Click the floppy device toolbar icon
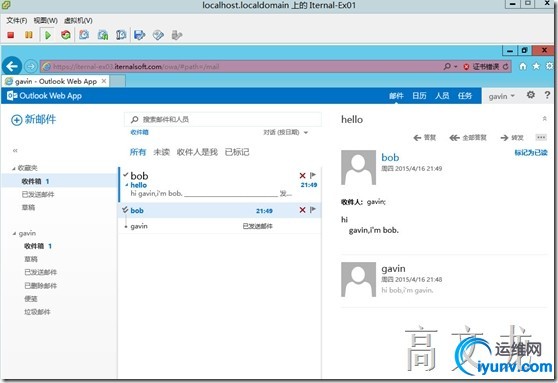The height and width of the screenshot is (383, 558). coord(140,35)
